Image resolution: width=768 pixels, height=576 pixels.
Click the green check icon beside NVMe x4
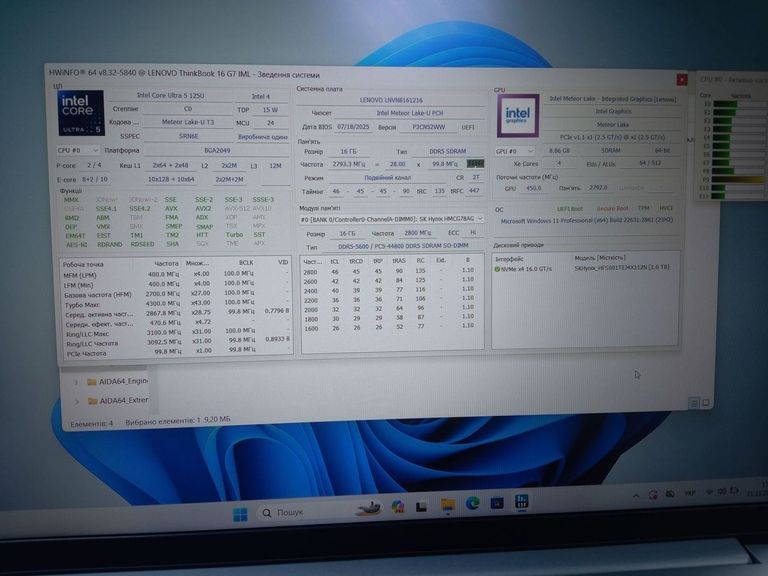click(x=497, y=269)
